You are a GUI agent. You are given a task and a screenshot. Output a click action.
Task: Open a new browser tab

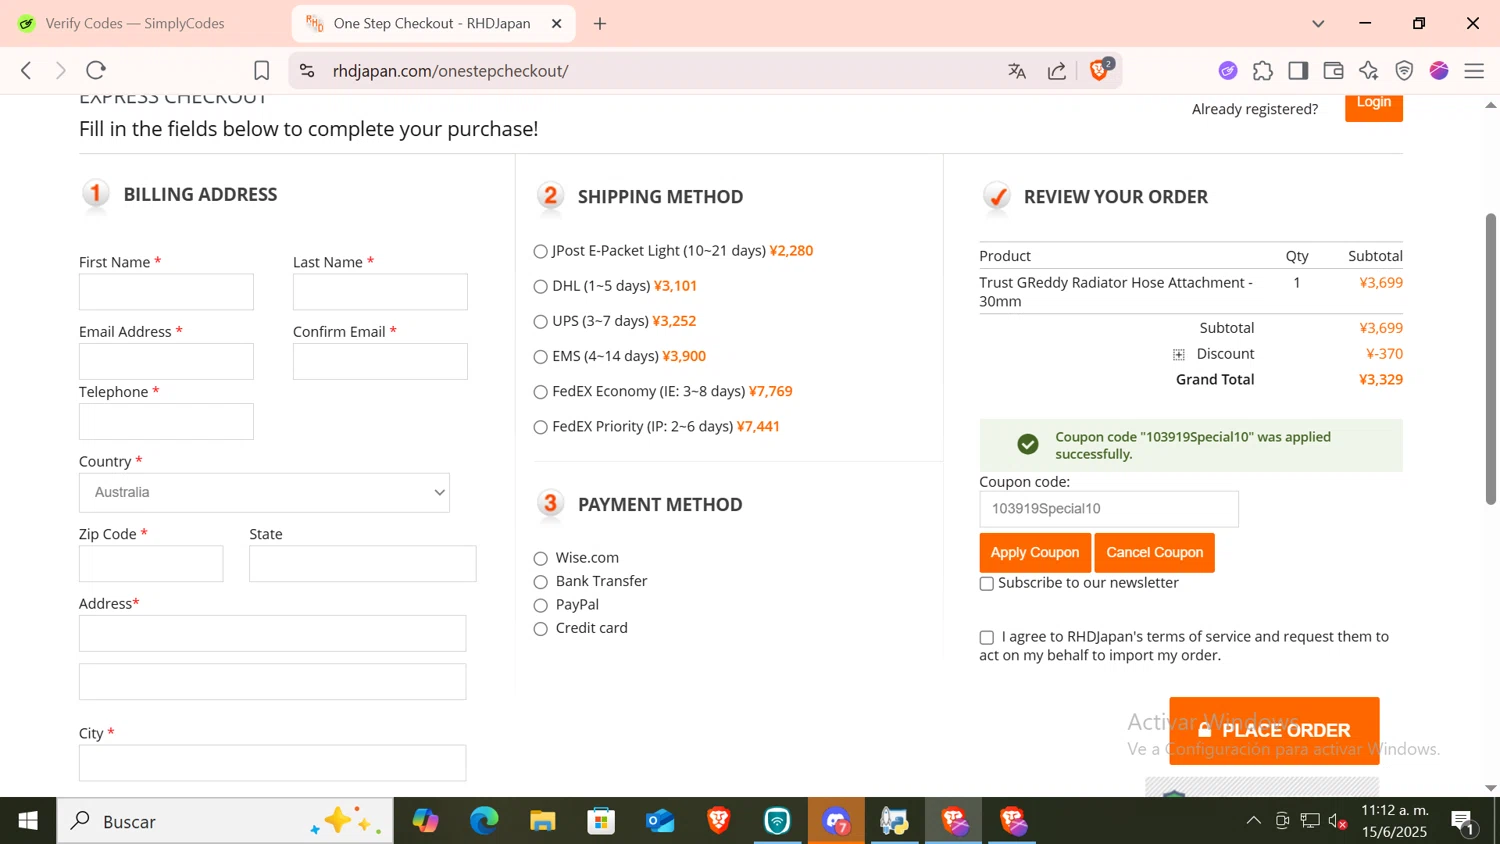(x=600, y=23)
